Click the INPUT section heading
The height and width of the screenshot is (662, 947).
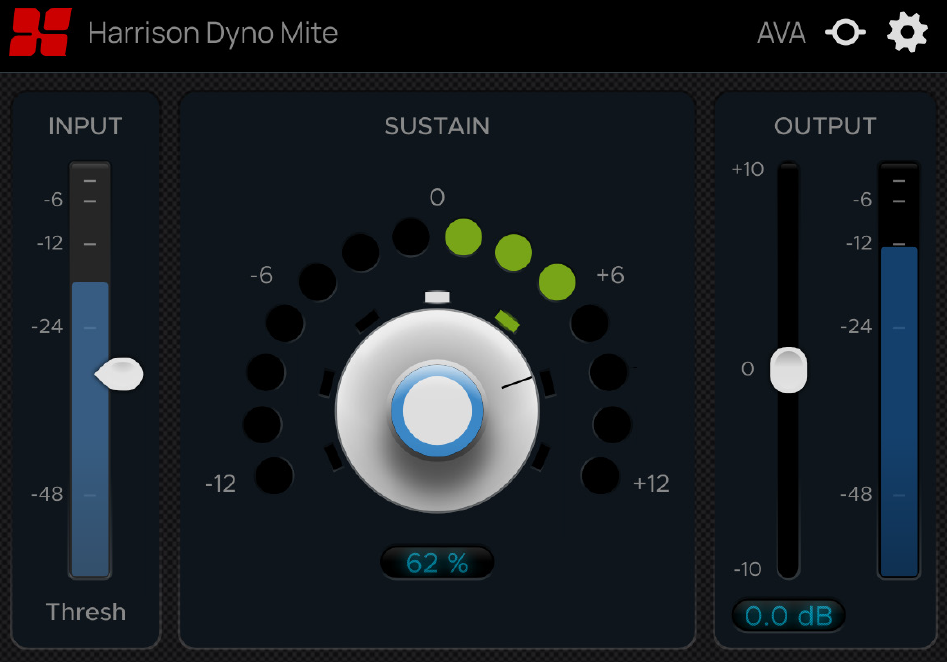pos(85,126)
